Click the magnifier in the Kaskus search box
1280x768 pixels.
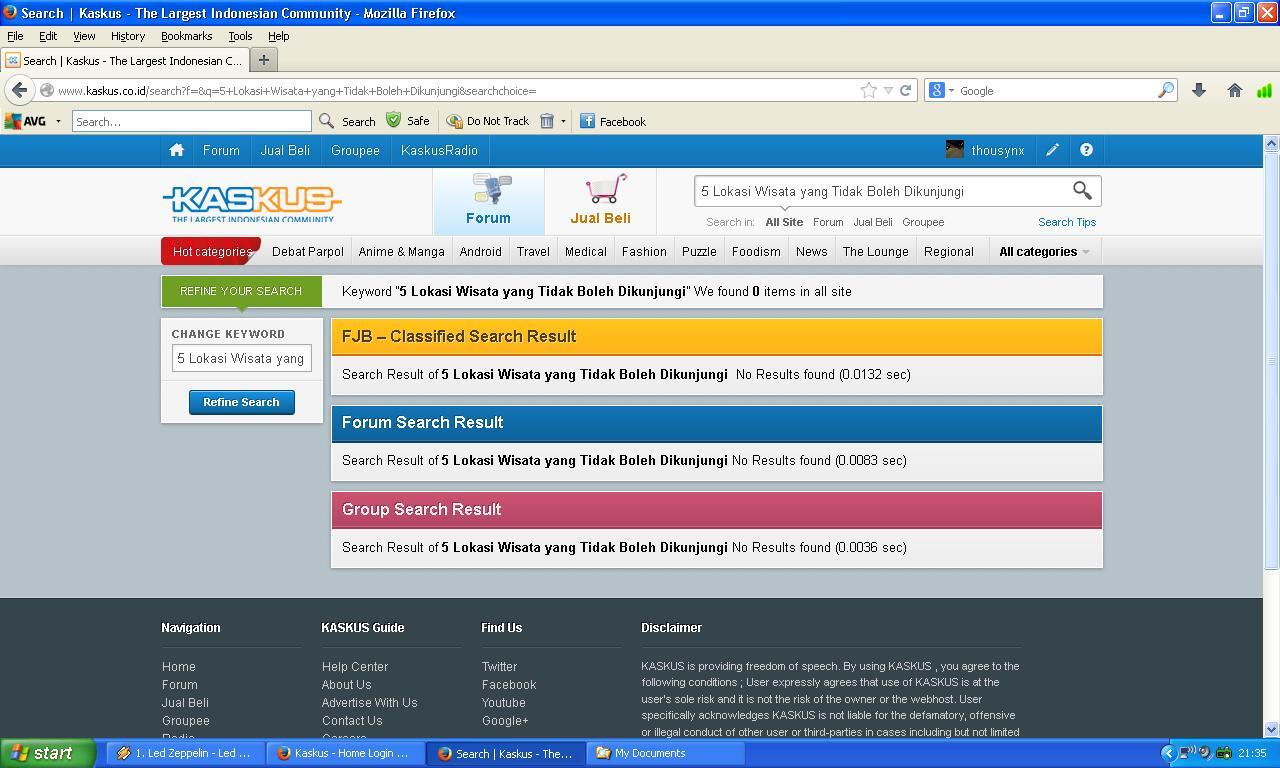coord(1082,190)
